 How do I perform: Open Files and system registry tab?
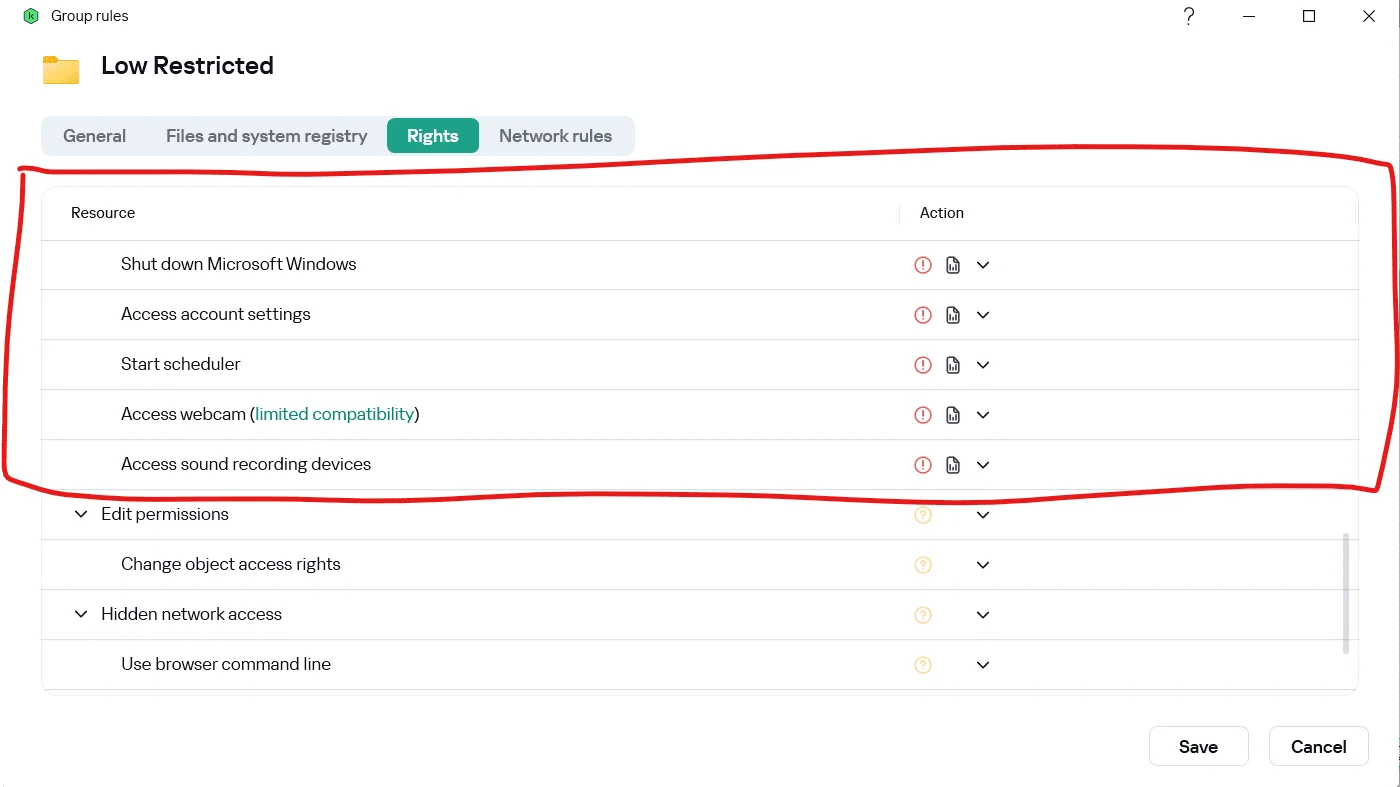(267, 136)
